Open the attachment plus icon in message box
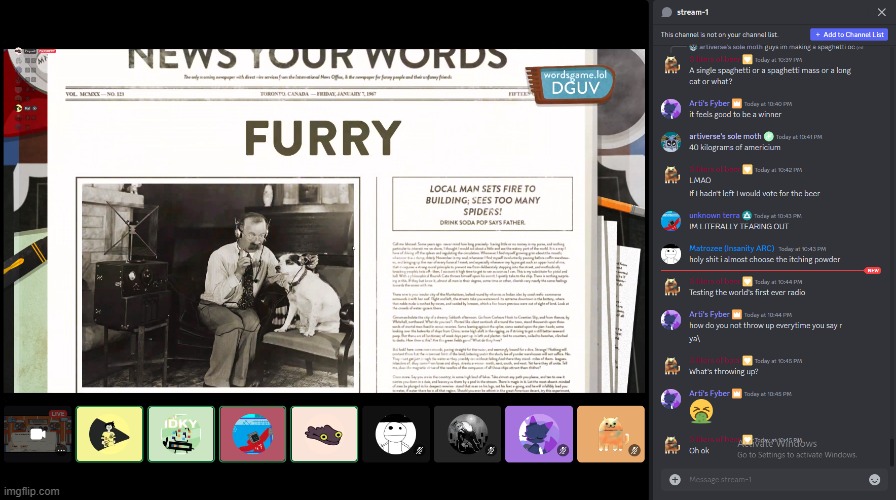The height and width of the screenshot is (500, 896). (675, 479)
